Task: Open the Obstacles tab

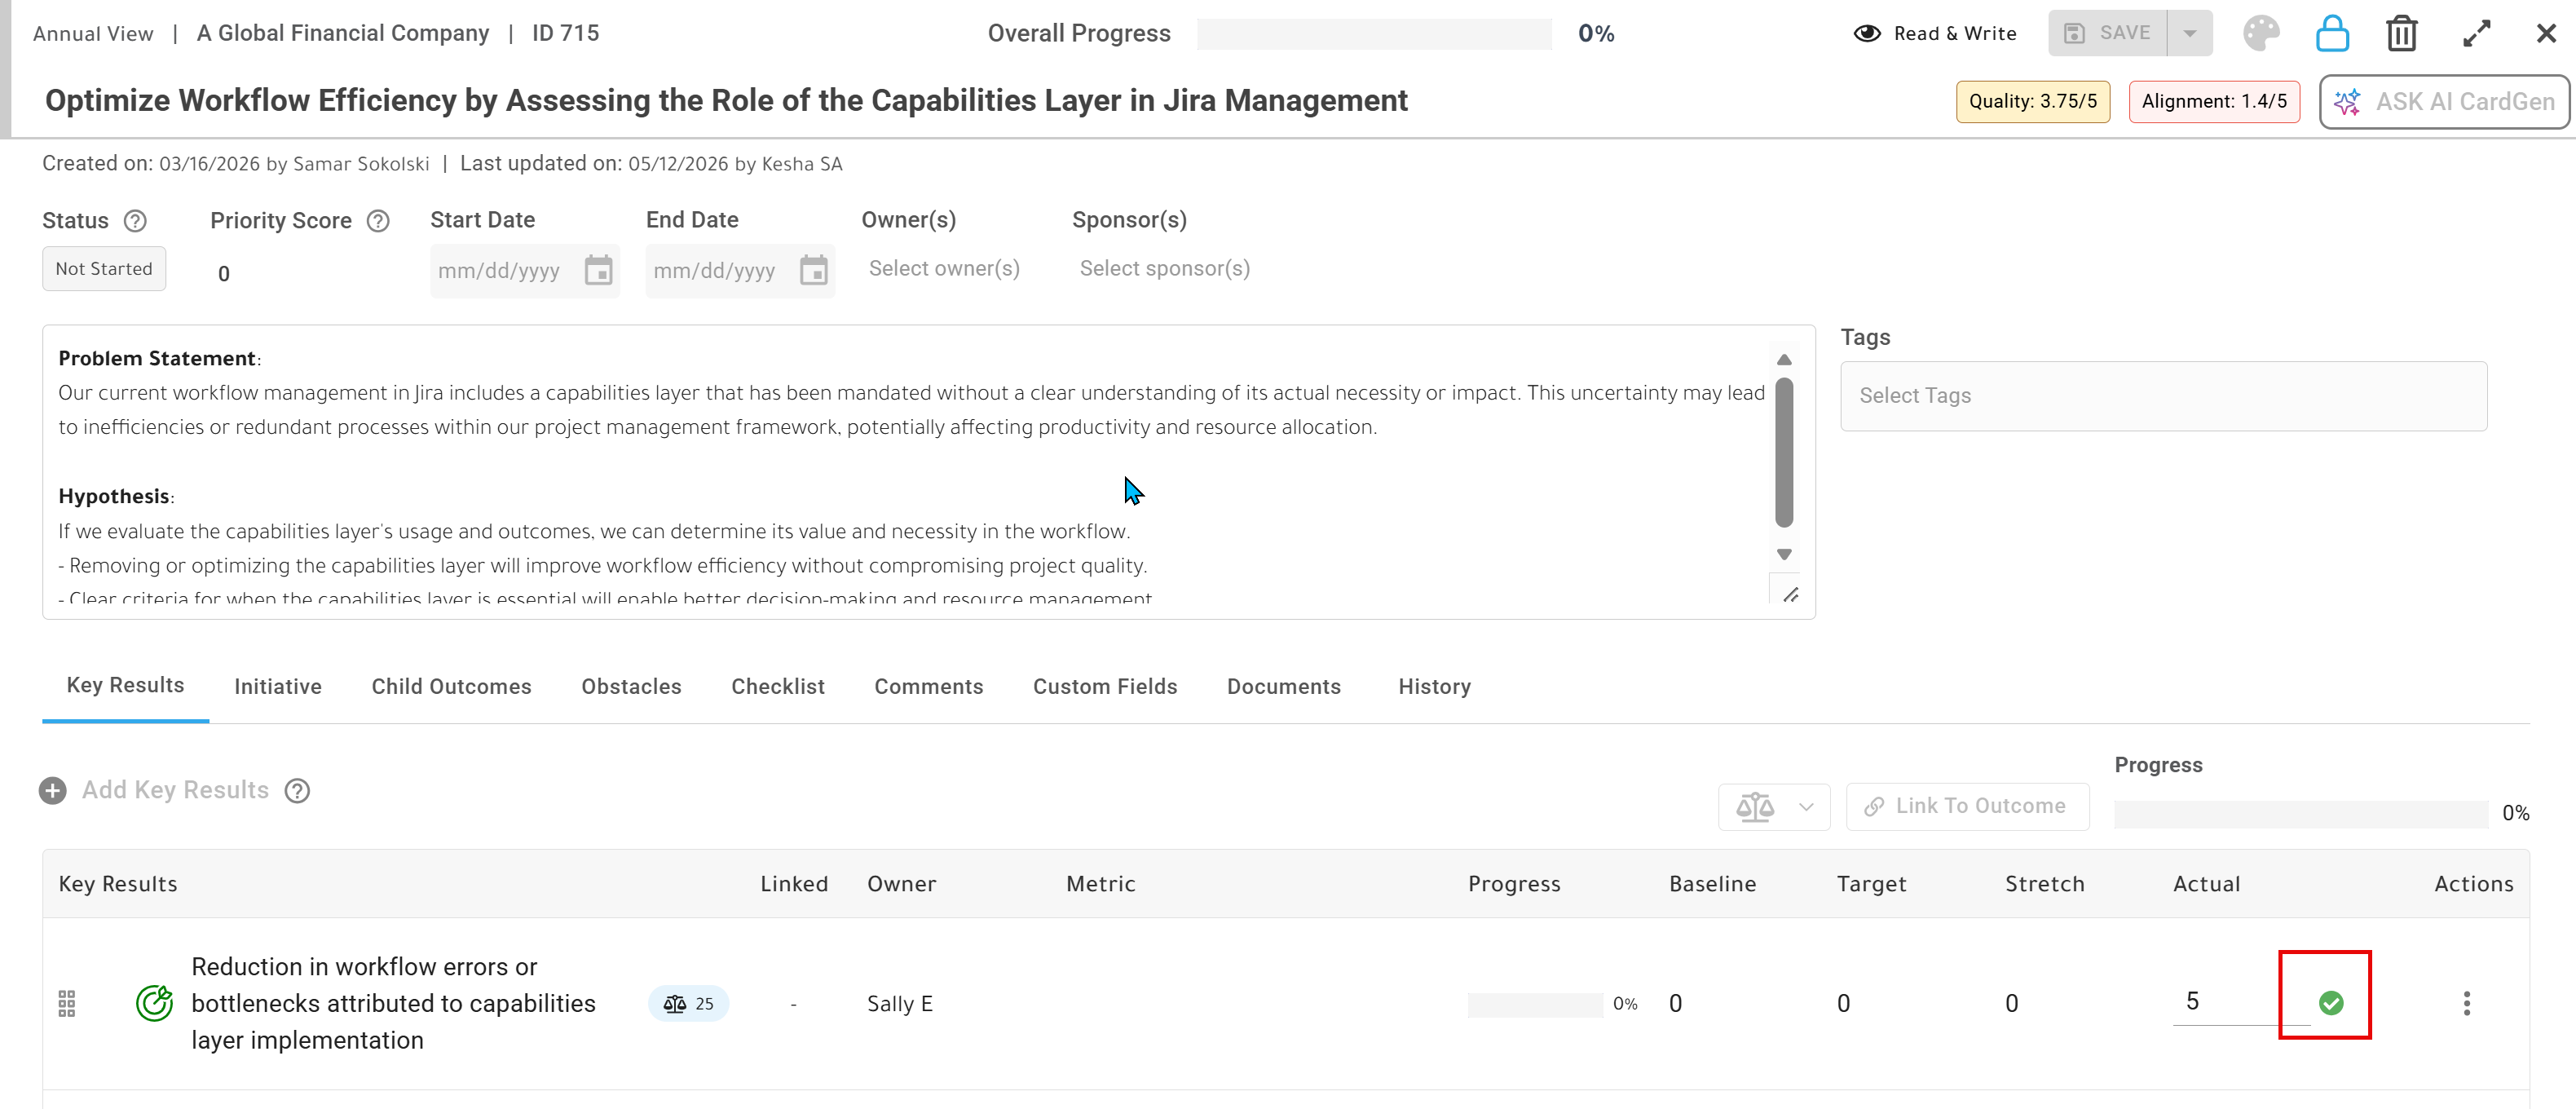Action: [x=631, y=687]
